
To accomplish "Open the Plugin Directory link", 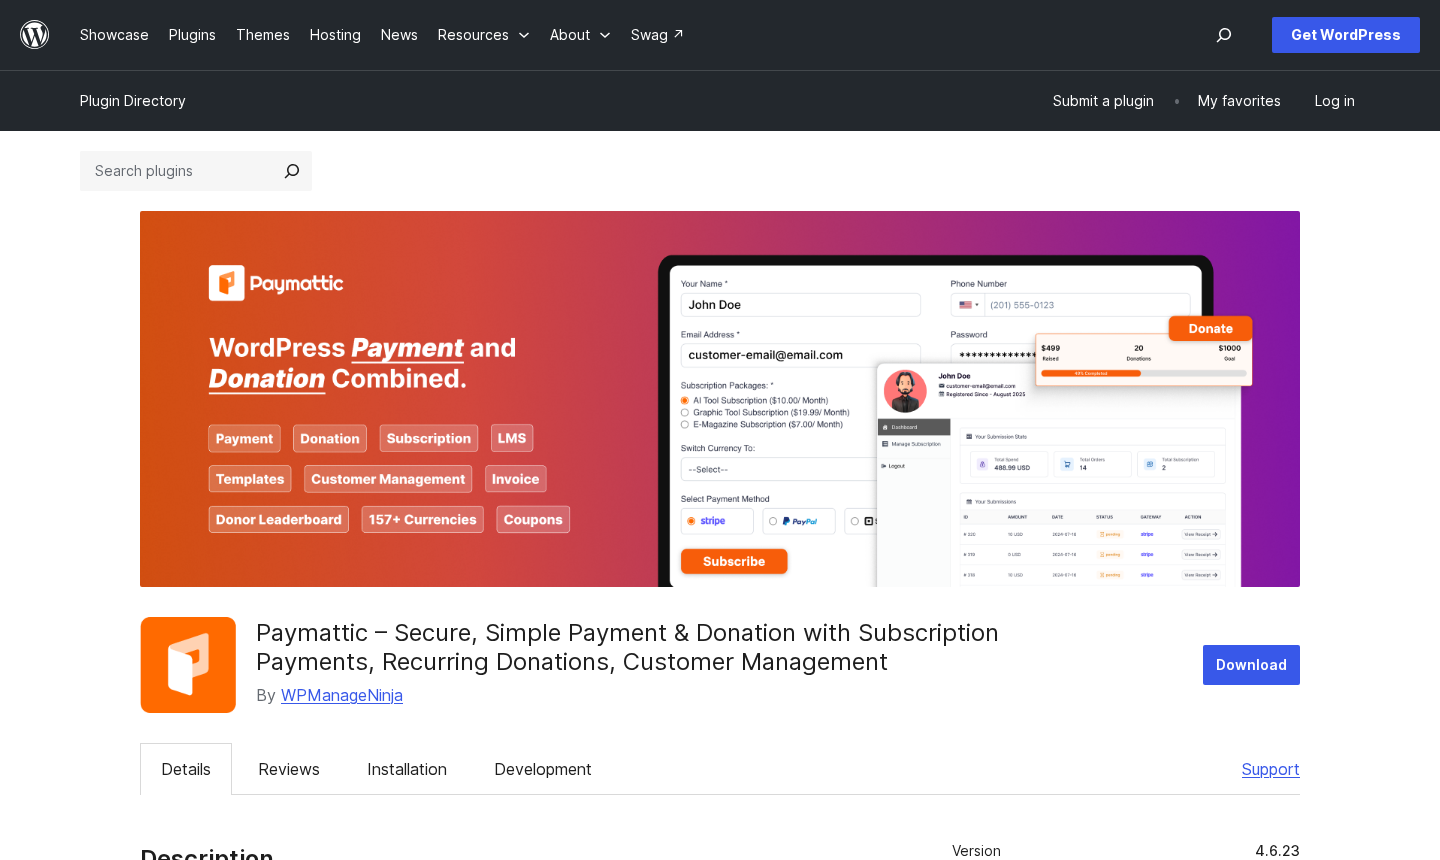I will click(x=133, y=101).
